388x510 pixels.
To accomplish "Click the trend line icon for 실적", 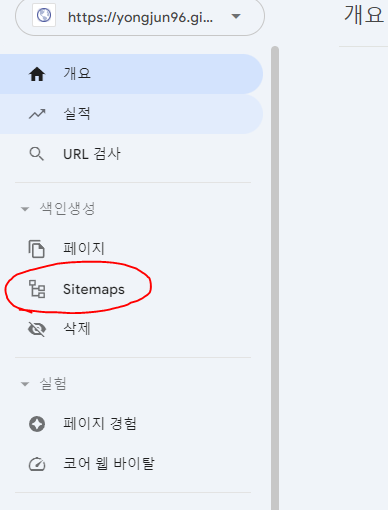I will [37, 114].
